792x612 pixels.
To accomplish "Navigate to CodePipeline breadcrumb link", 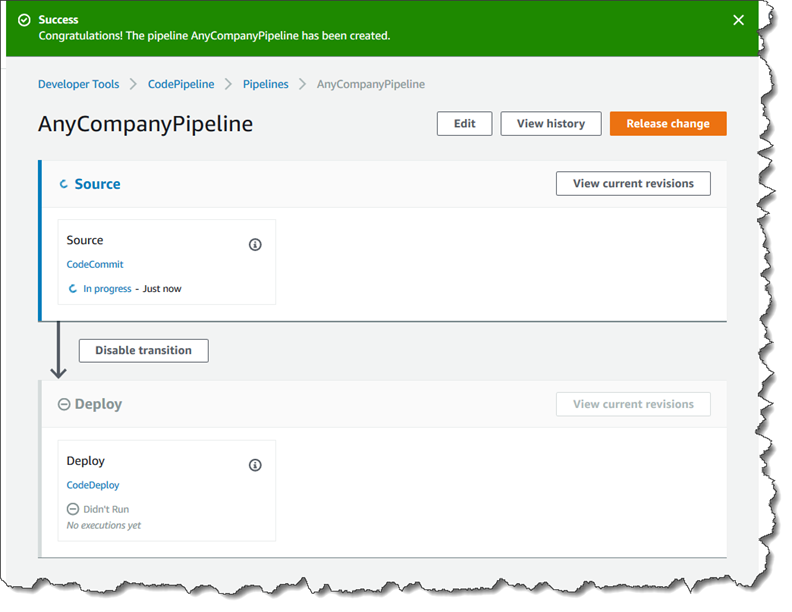I will pos(181,85).
